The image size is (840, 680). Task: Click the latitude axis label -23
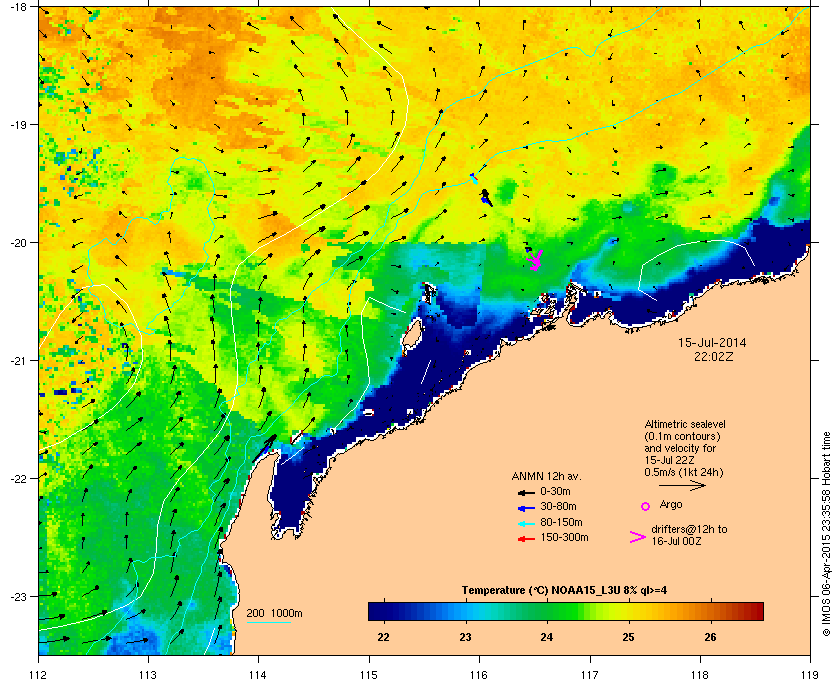[18, 596]
